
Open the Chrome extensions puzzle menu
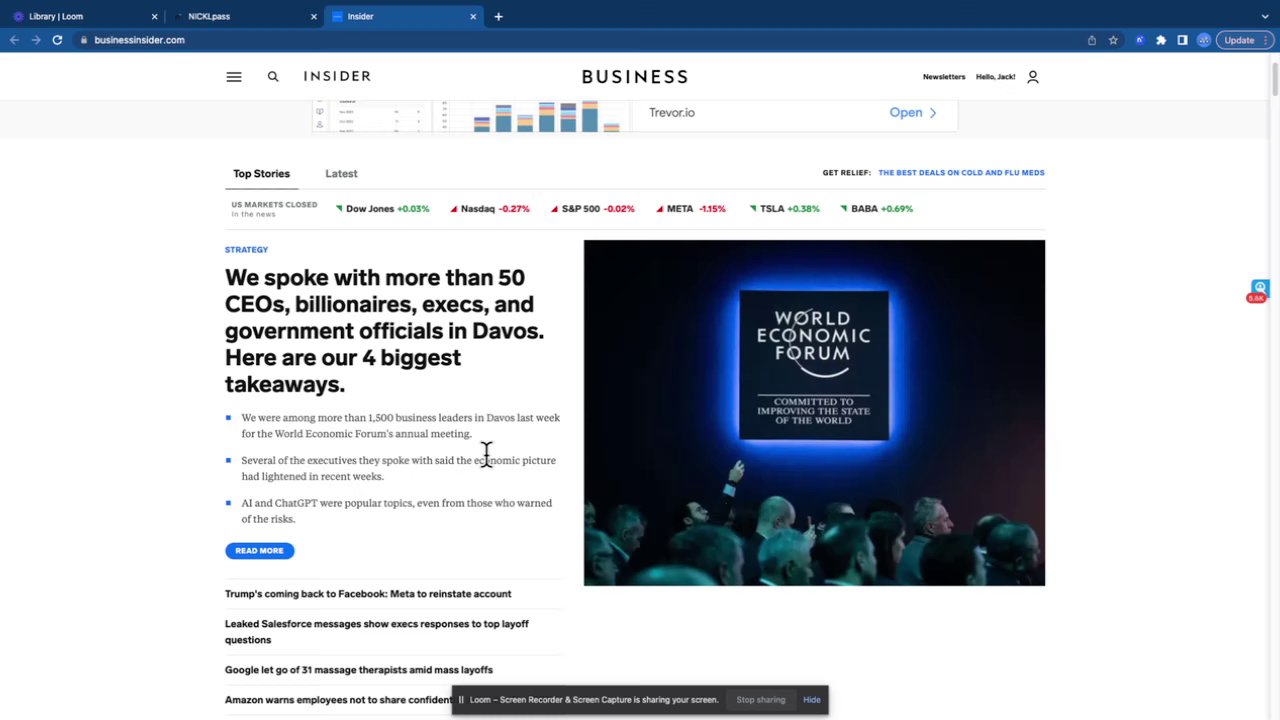click(x=1161, y=40)
